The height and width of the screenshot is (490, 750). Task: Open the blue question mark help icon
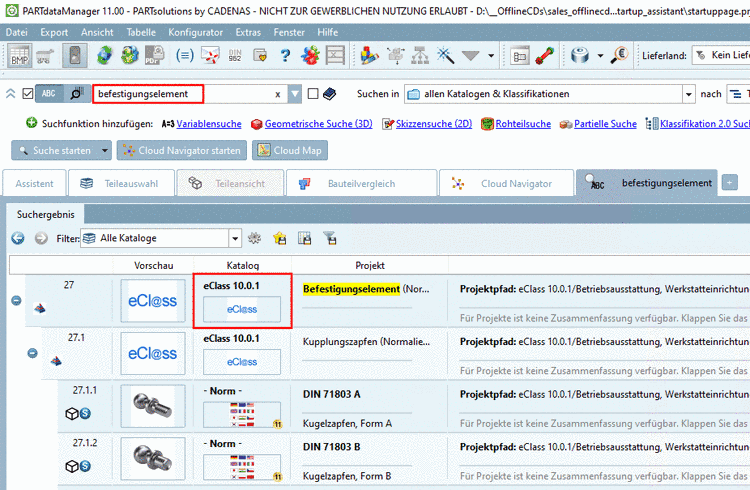(x=285, y=56)
